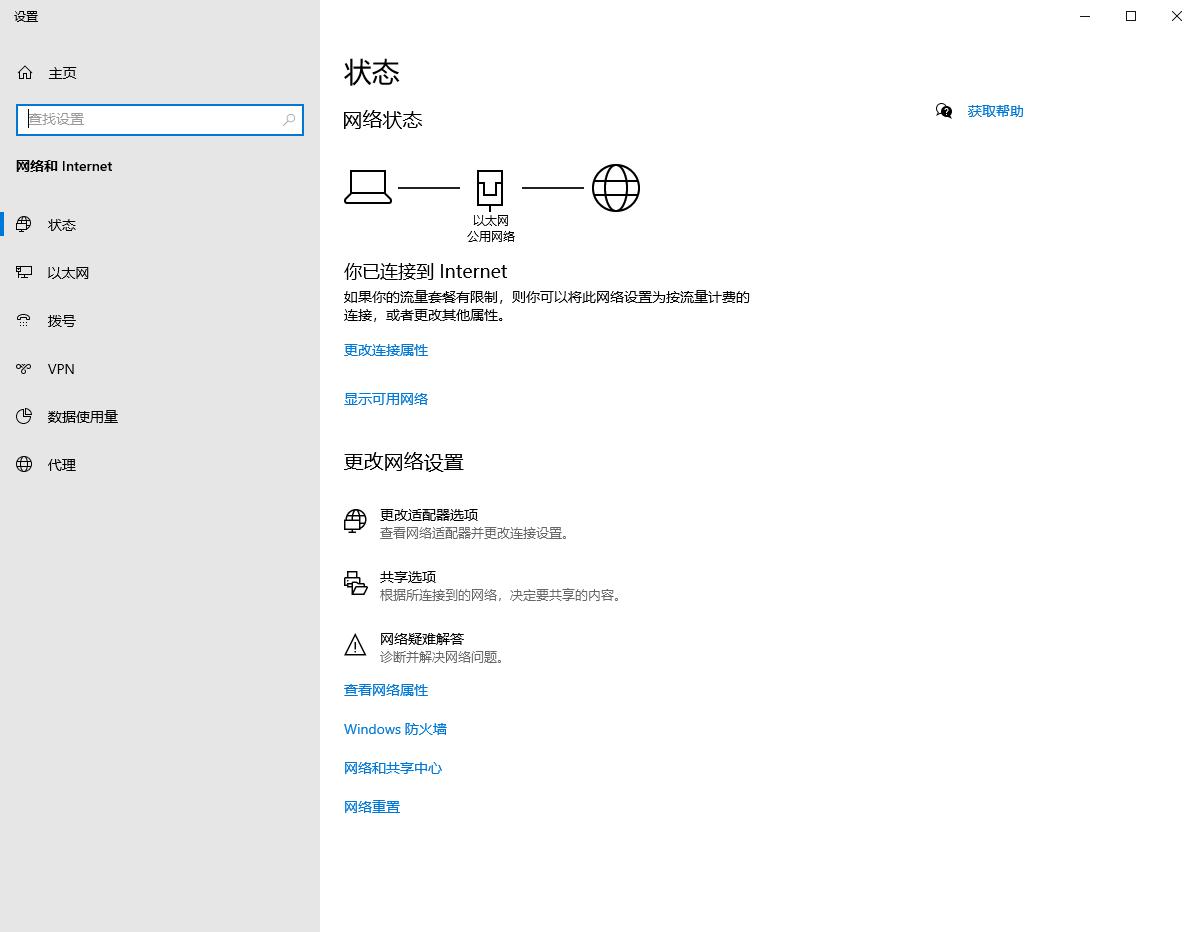The image size is (1200, 932).
Task: Select the 状态 (Status) globe icon in sidebar
Action: tap(24, 224)
